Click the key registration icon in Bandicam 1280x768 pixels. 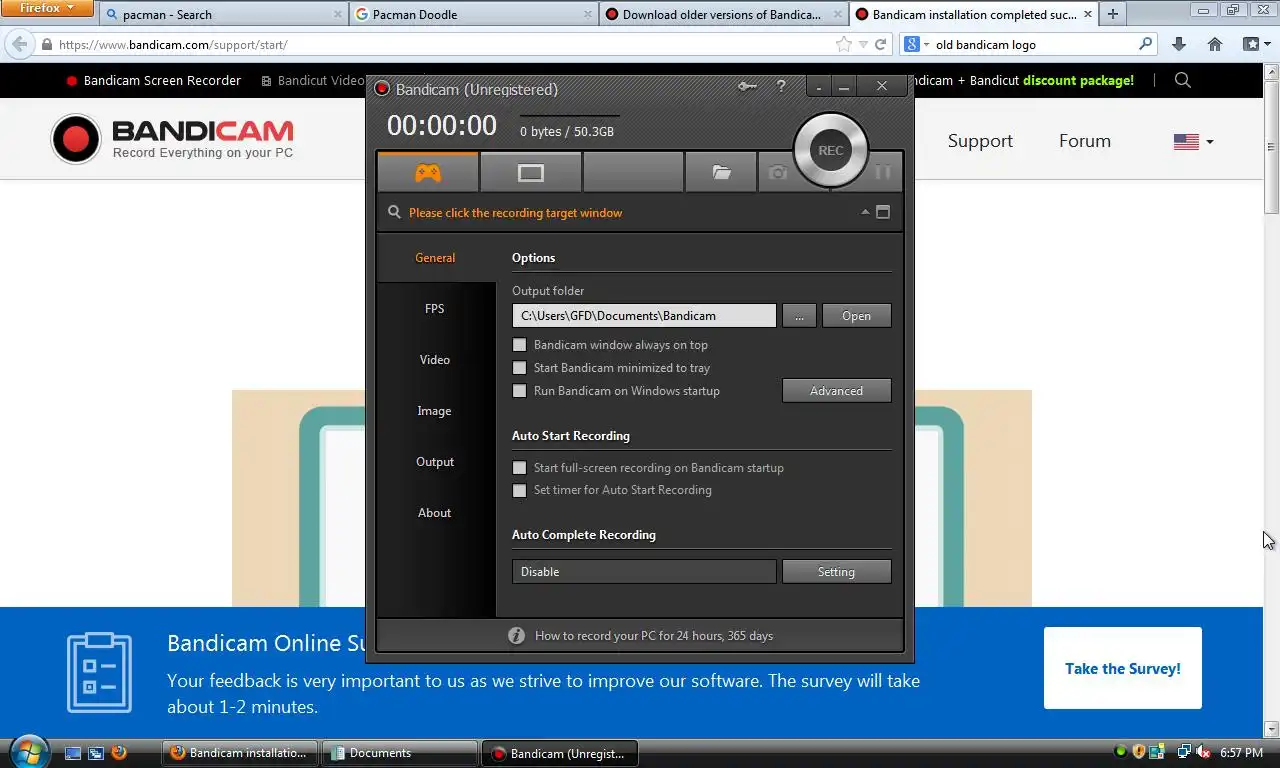(747, 87)
